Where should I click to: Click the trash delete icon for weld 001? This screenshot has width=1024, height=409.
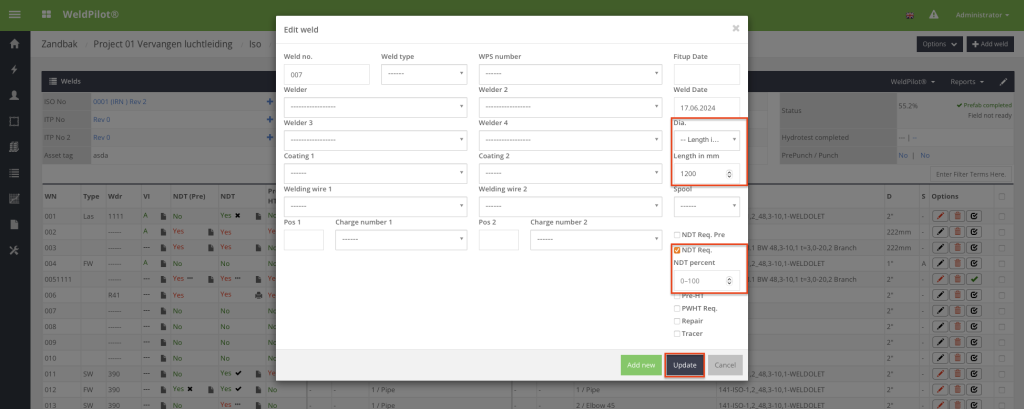[x=955, y=215]
